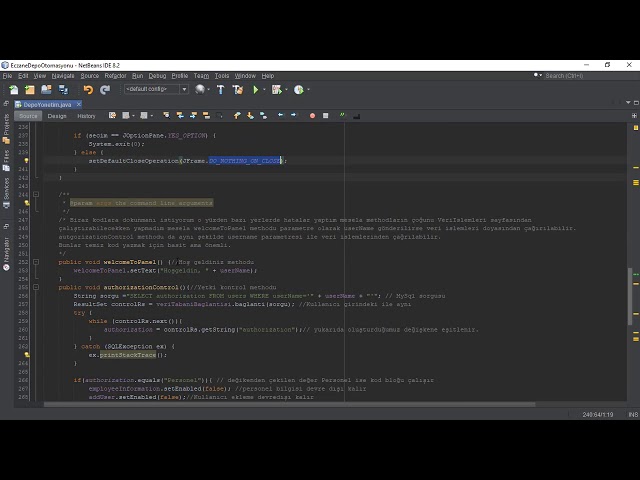Click the New File icon
Viewport: 640px width, 480px height.
pos(13,89)
